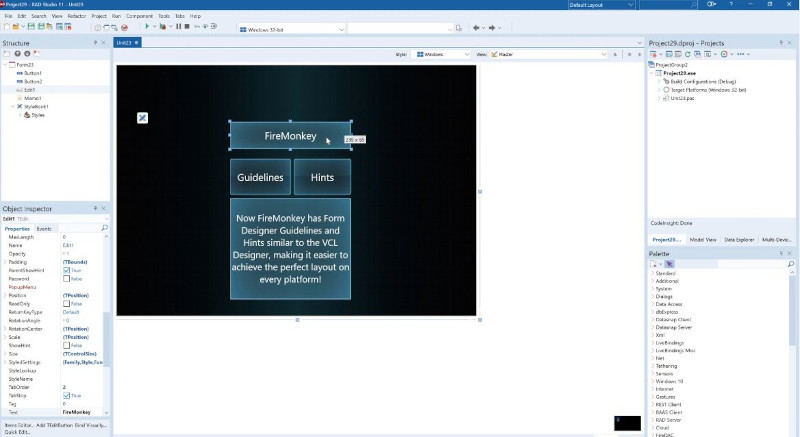800x437 pixels.
Task: Click the New item icon in main toolbar
Action: tap(7, 27)
